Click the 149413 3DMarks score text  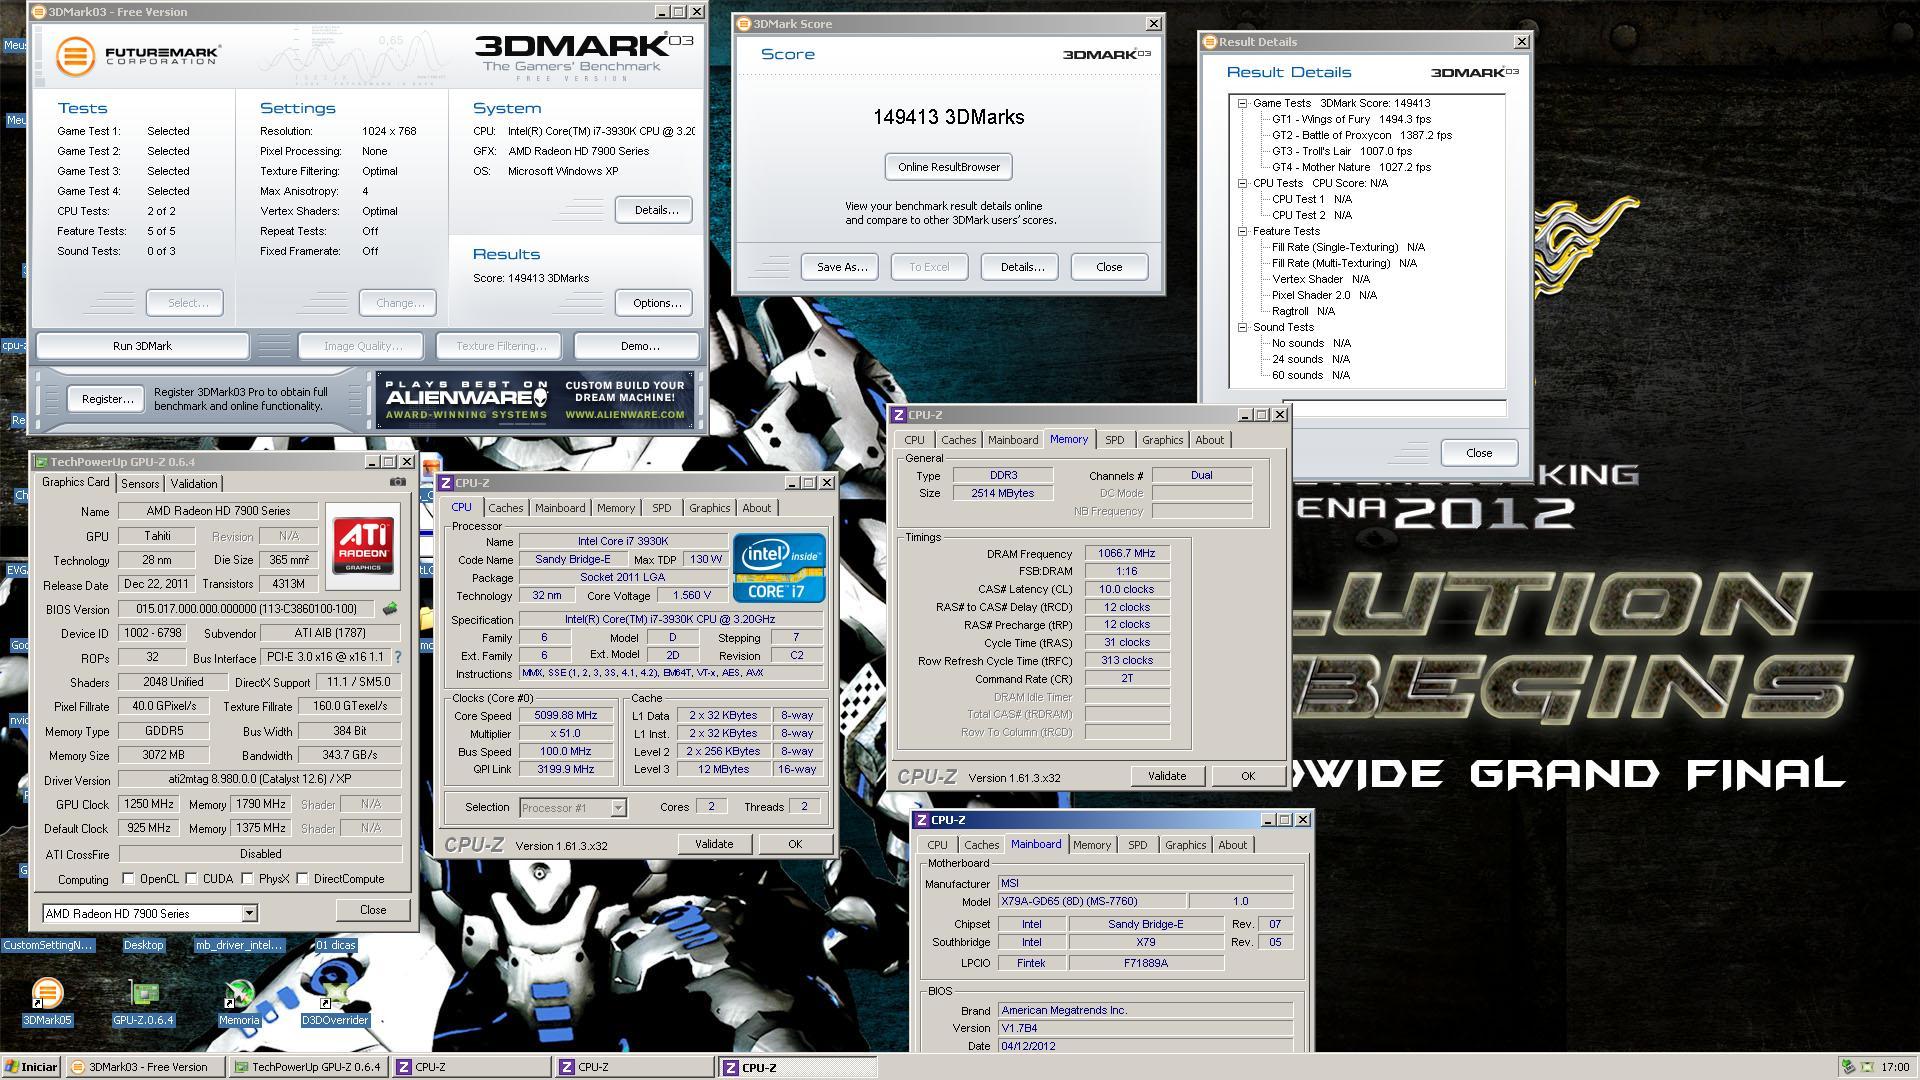(x=948, y=117)
